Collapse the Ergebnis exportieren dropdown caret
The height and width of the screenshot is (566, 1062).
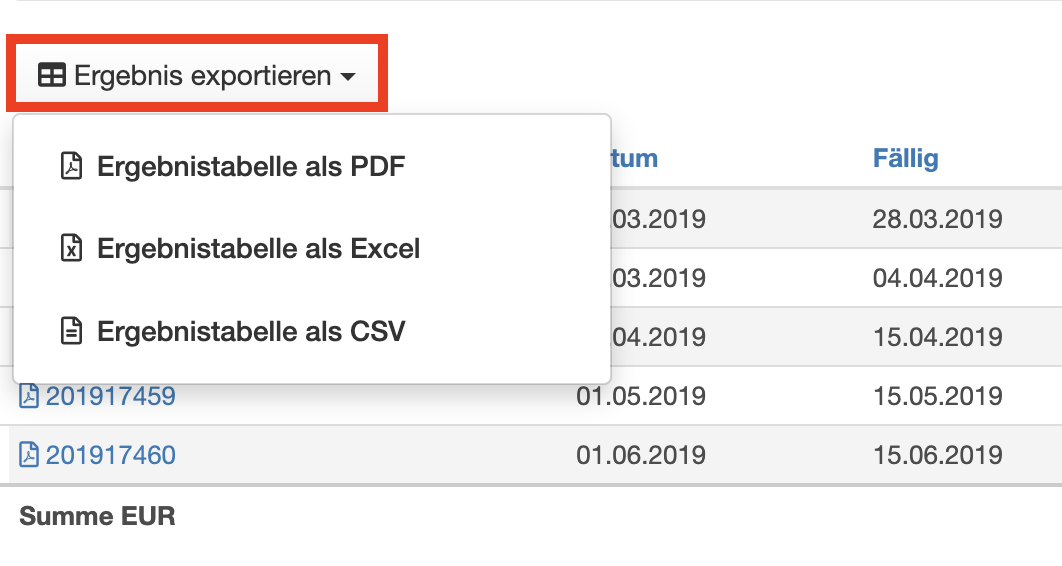coord(348,77)
